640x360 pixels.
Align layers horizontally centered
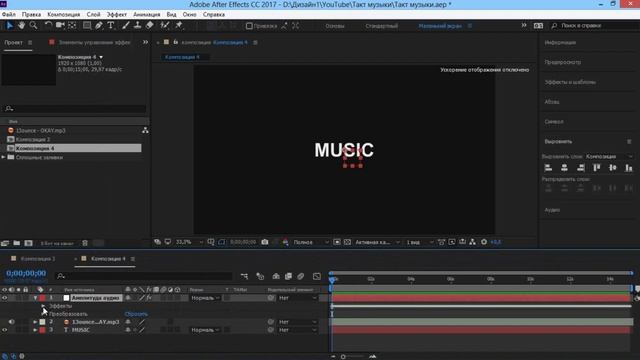(x=564, y=168)
